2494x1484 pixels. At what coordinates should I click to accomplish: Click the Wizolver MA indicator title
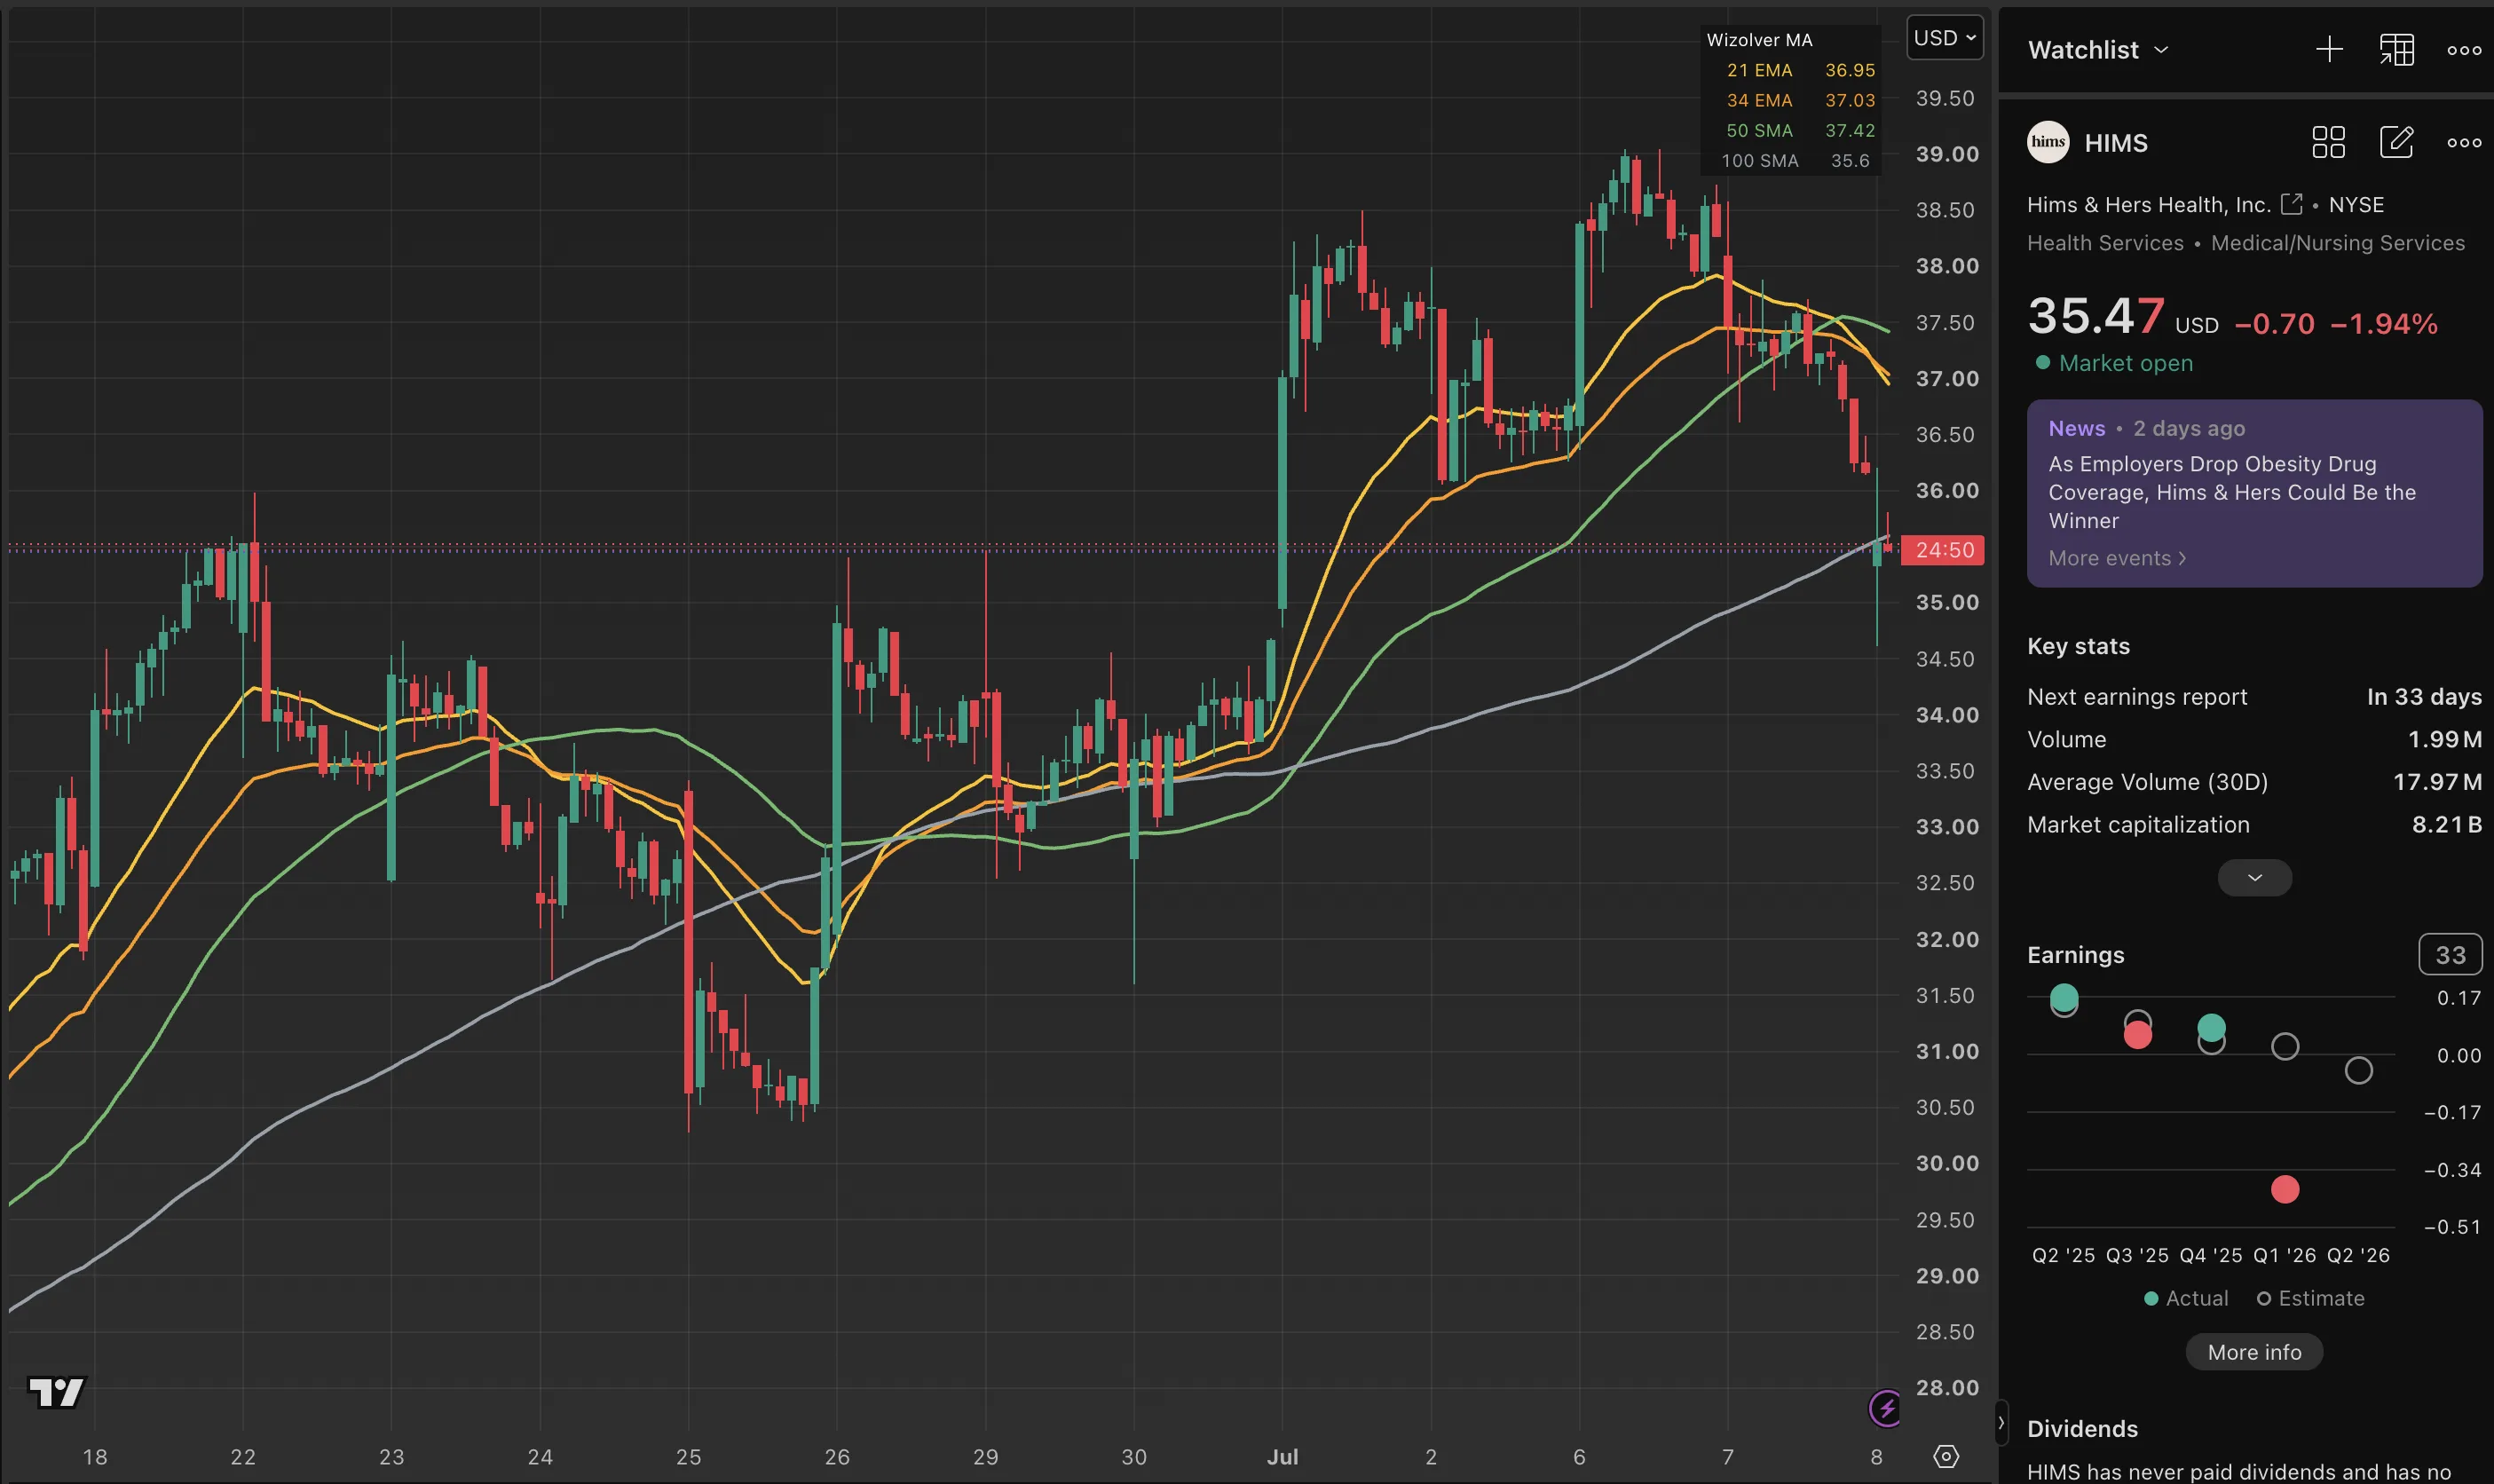[x=1759, y=40]
